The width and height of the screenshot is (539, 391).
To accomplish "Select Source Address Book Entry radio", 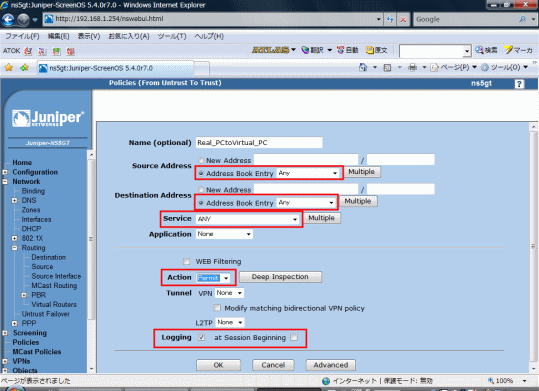I will click(201, 173).
